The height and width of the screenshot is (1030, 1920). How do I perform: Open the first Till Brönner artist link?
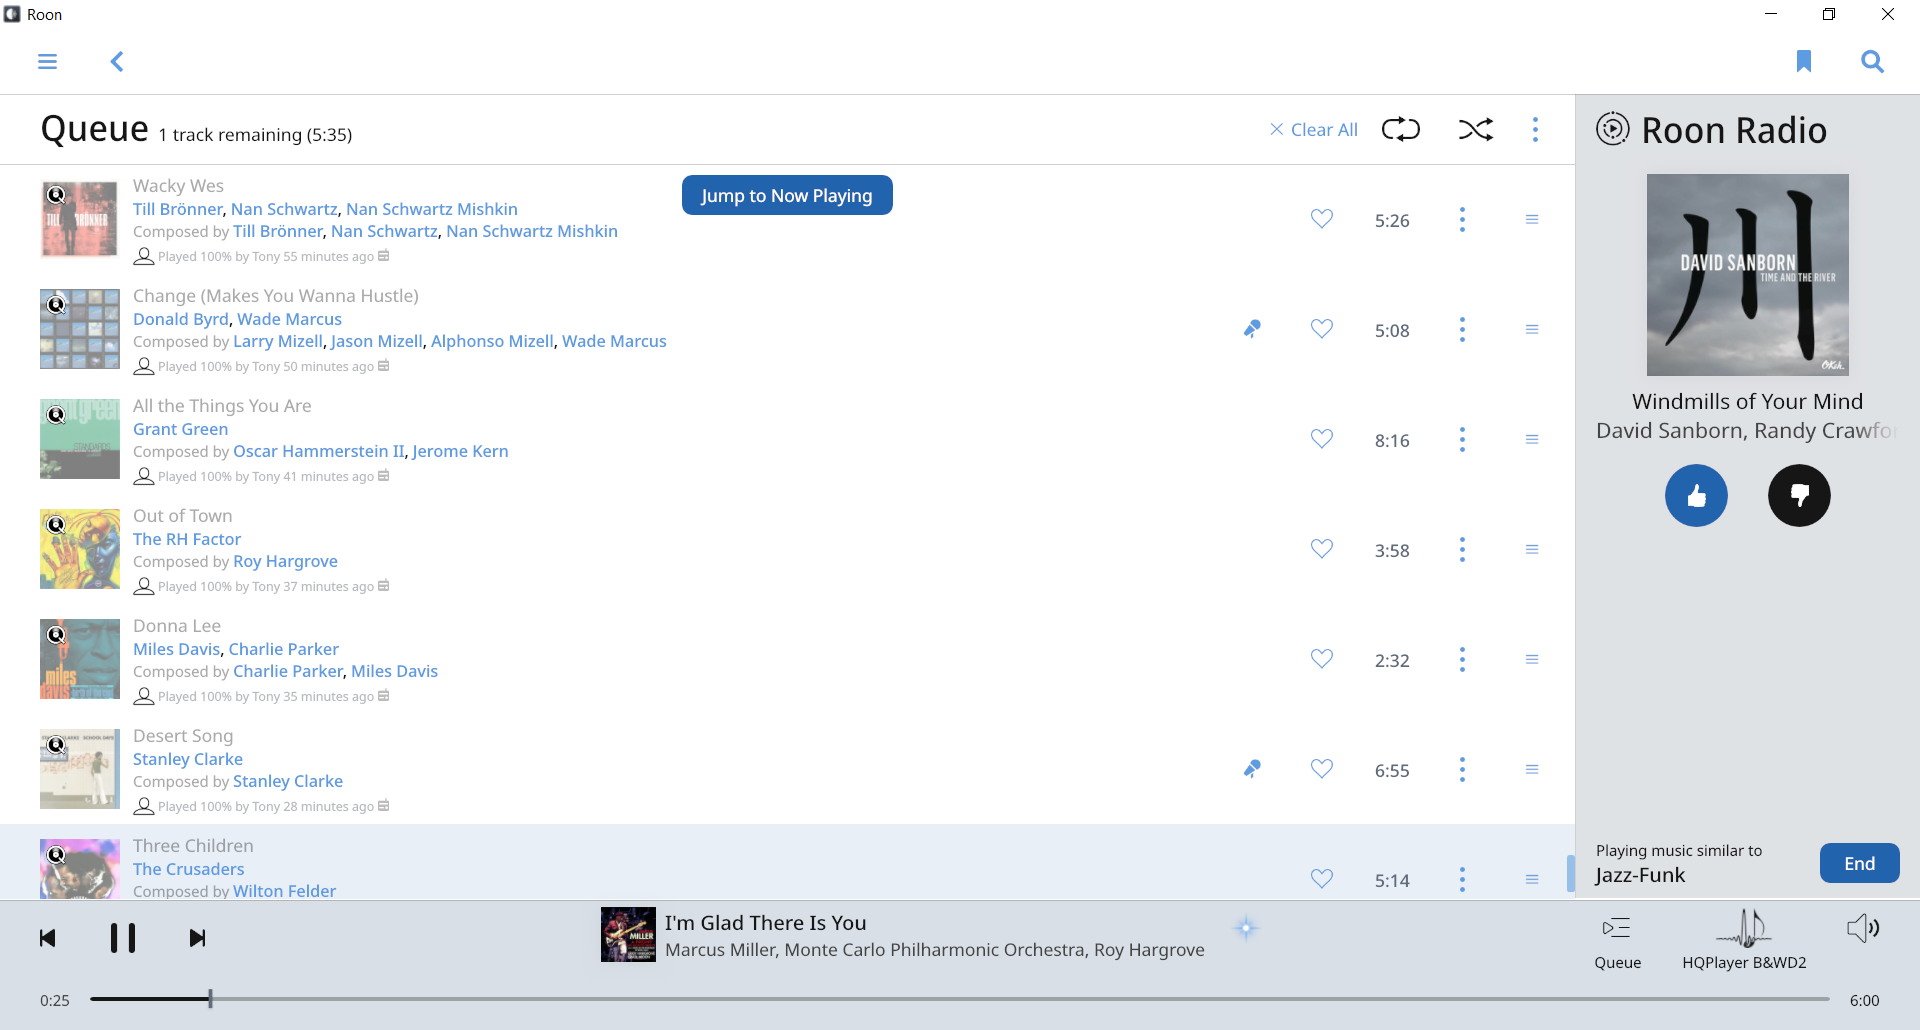178,209
